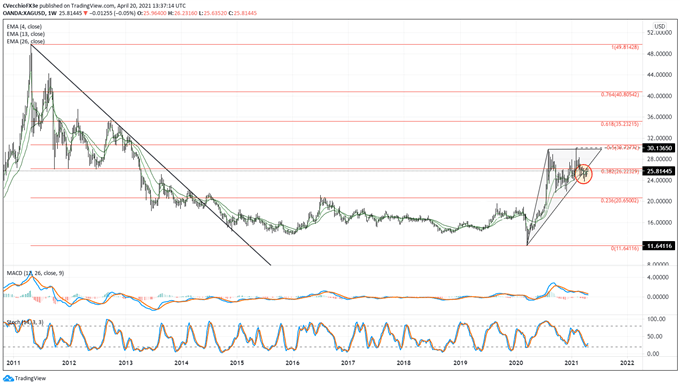Click the red circle annotation on price

(x=583, y=174)
